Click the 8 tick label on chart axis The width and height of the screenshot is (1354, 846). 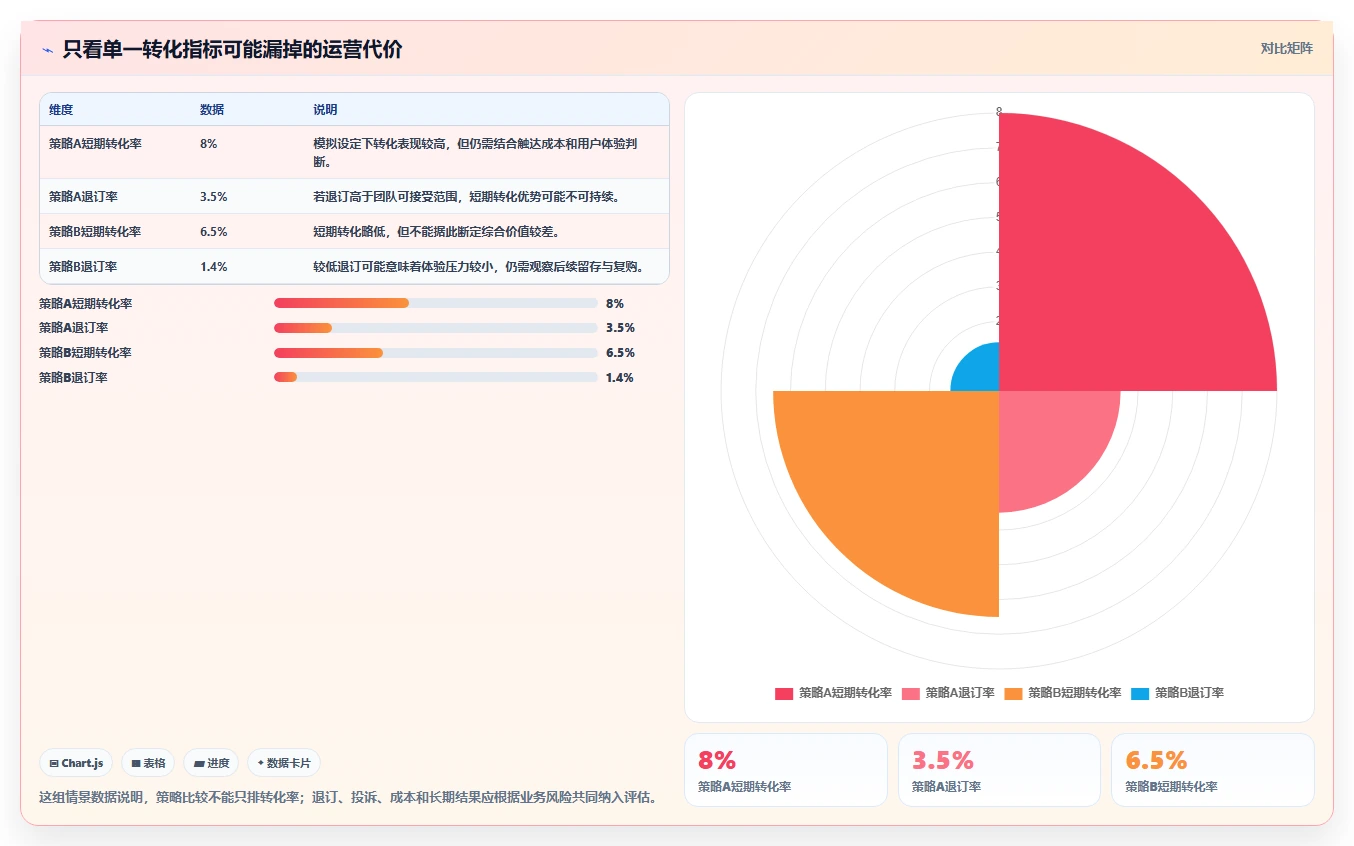pos(998,113)
